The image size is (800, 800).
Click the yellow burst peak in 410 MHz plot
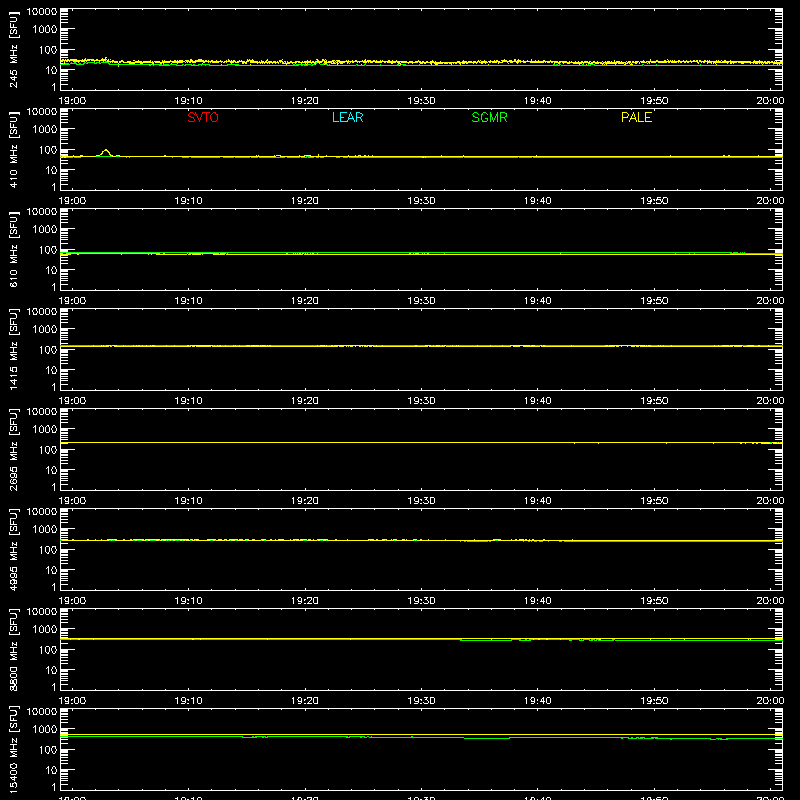click(106, 151)
